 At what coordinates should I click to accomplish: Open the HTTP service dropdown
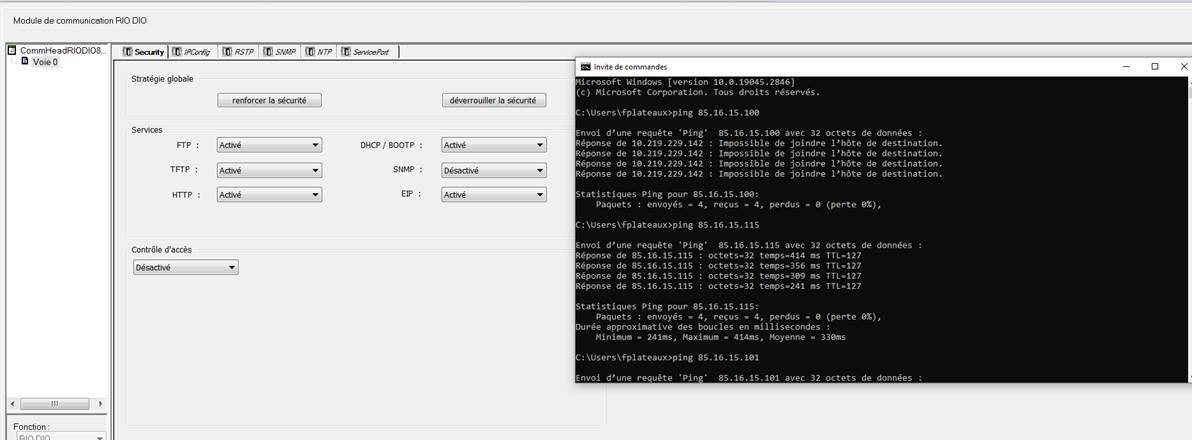[x=269, y=195]
